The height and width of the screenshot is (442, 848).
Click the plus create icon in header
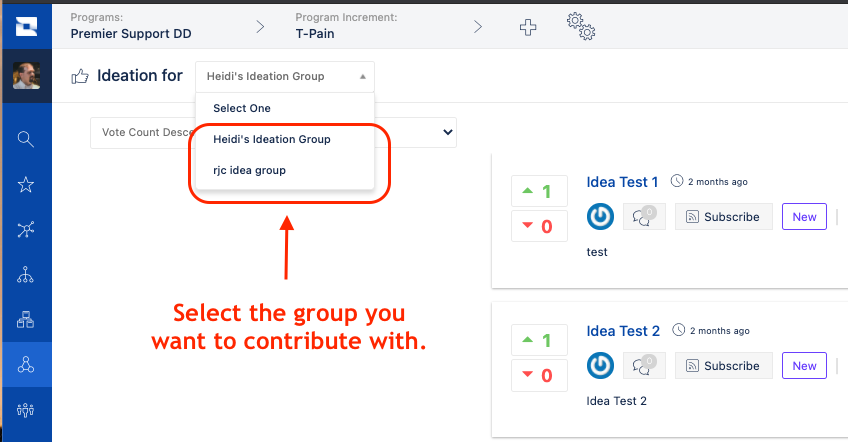528,27
